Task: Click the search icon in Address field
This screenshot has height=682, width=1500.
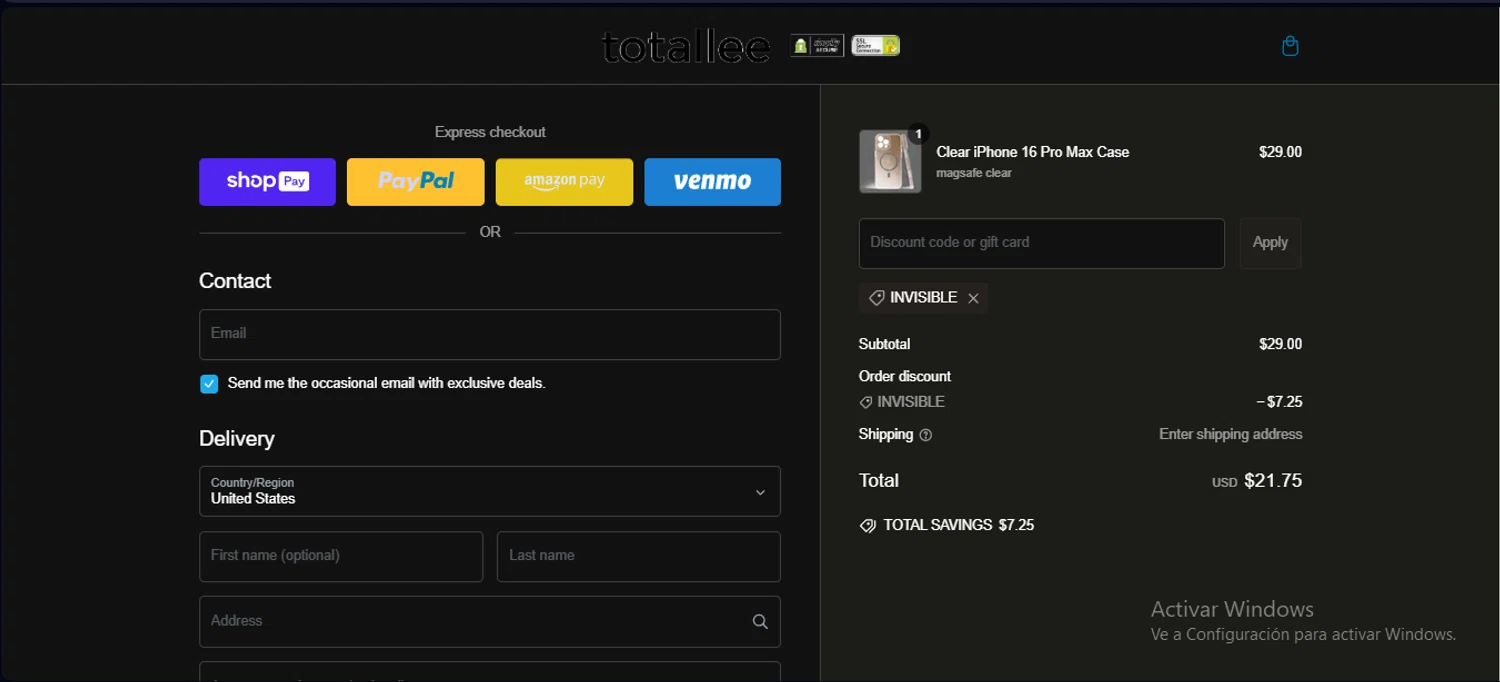Action: pyautogui.click(x=760, y=621)
